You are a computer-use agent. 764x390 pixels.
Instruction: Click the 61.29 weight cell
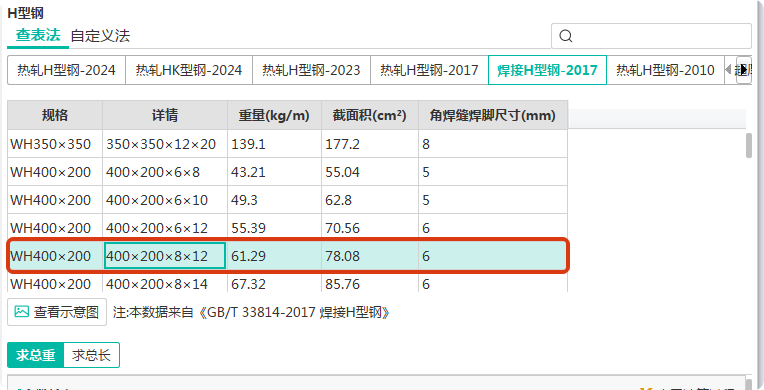(274, 256)
